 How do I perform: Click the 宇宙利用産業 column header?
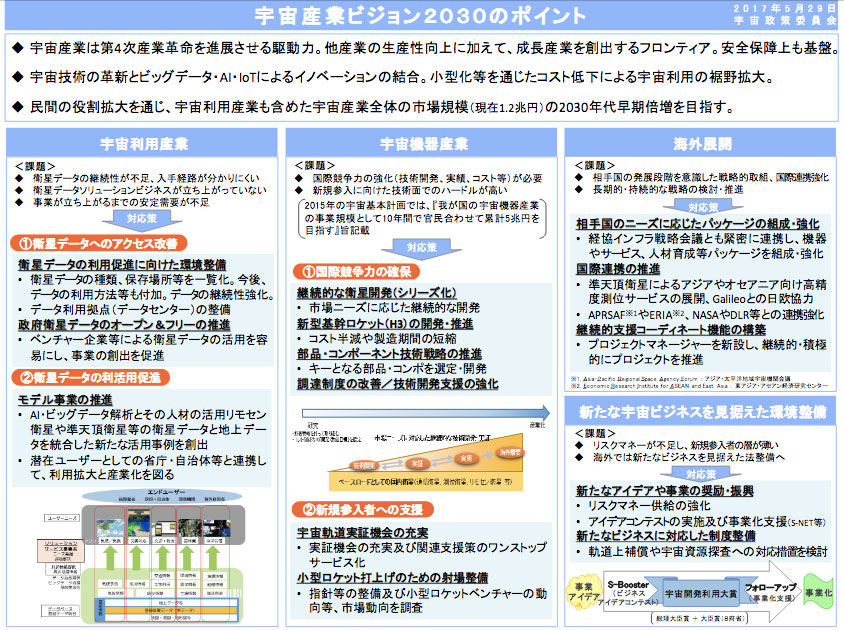coord(141,143)
